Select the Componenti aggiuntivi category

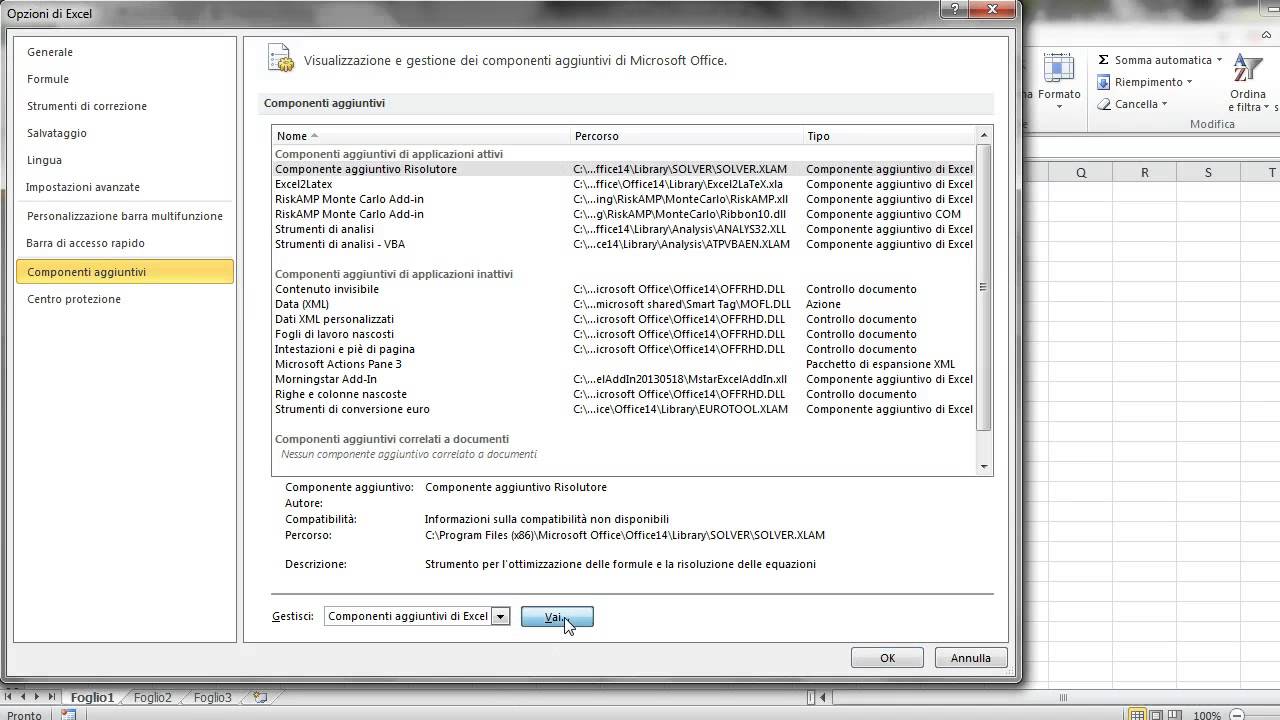click(x=125, y=272)
